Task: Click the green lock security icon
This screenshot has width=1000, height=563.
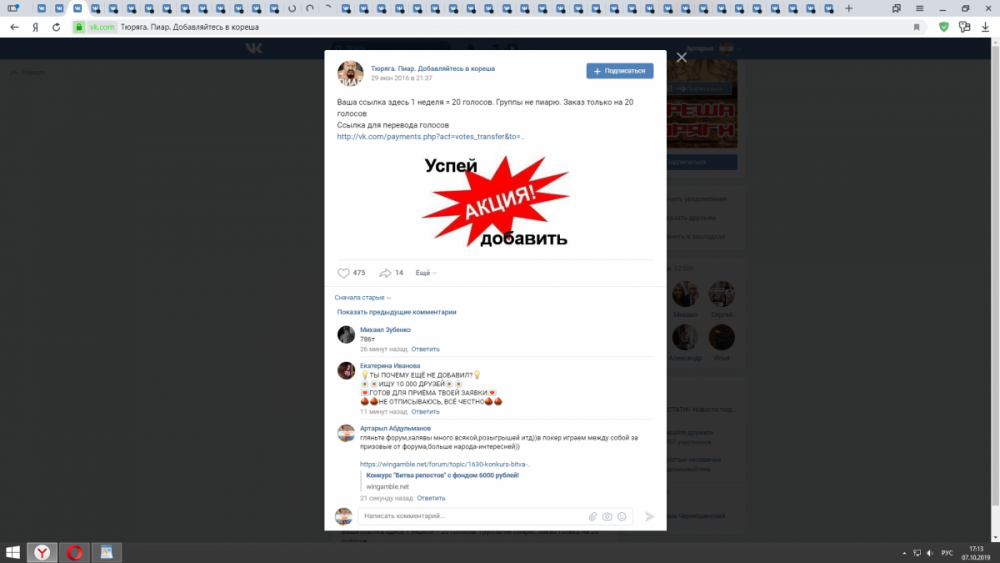Action: click(x=79, y=27)
